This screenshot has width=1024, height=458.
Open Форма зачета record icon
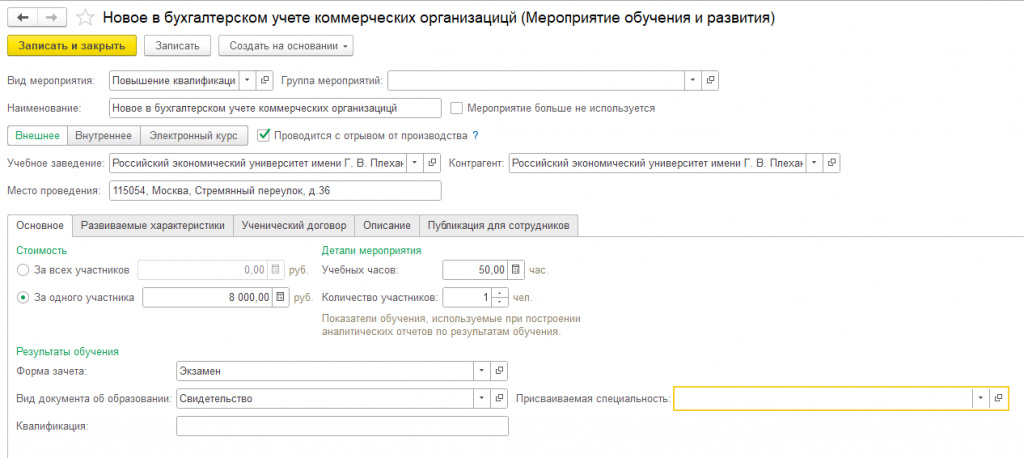pyautogui.click(x=500, y=370)
